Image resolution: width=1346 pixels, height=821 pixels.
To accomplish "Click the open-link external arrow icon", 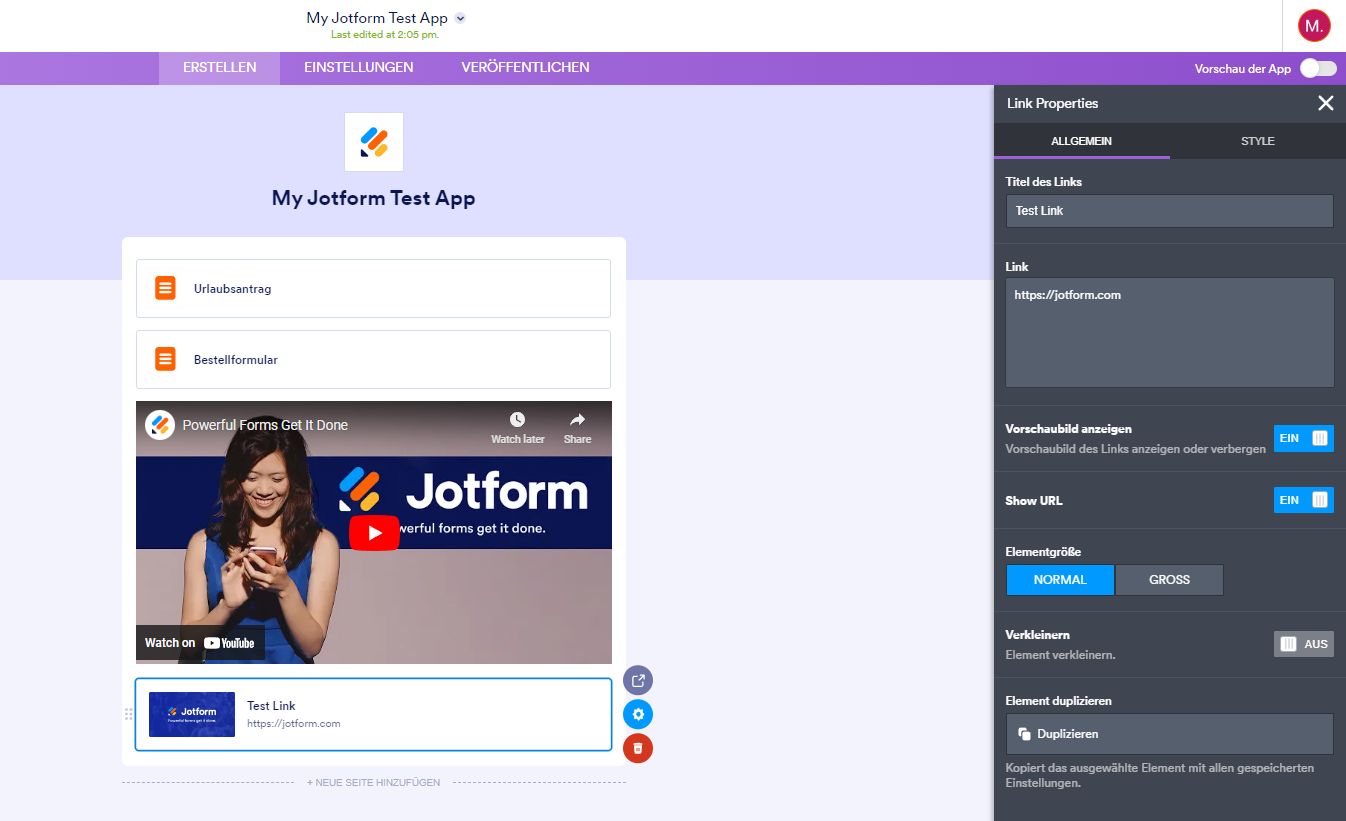I will pos(638,681).
